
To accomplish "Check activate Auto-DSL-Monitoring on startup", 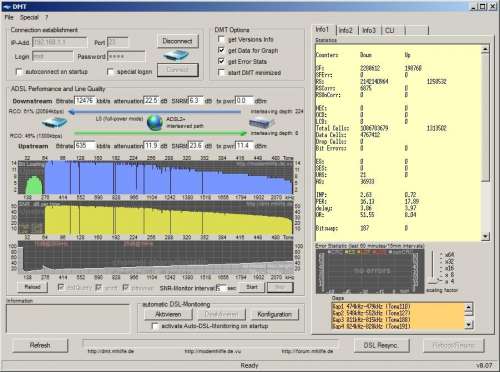I will [x=155, y=326].
